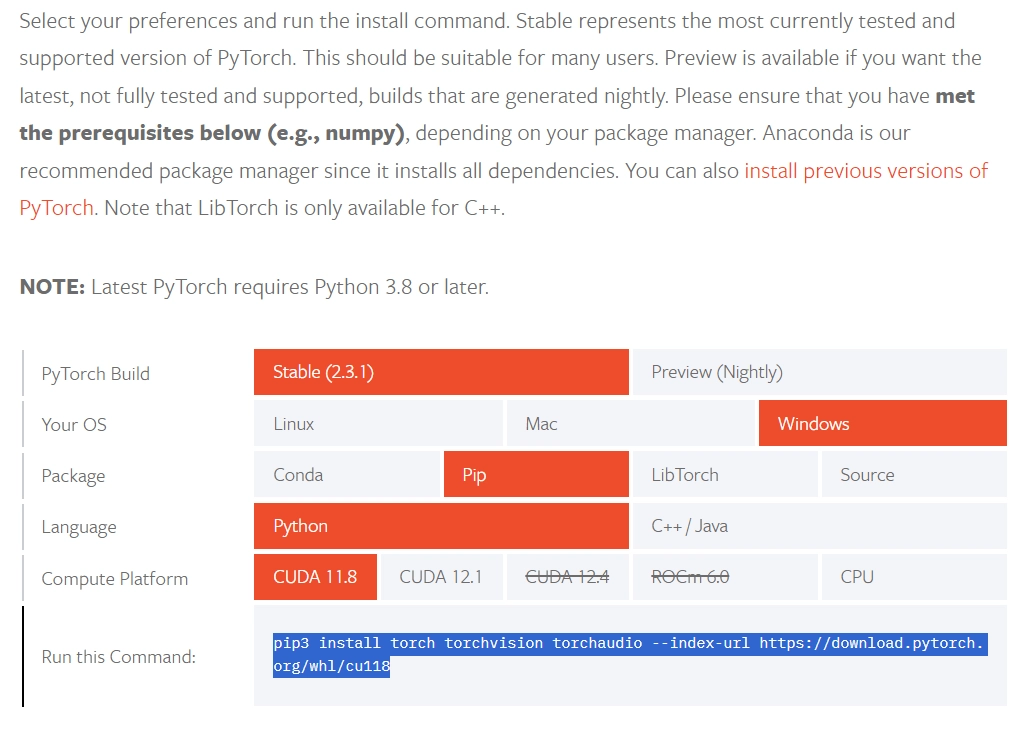The height and width of the screenshot is (740, 1009).
Task: Click the PyTorch Build row label
Action: (x=95, y=372)
